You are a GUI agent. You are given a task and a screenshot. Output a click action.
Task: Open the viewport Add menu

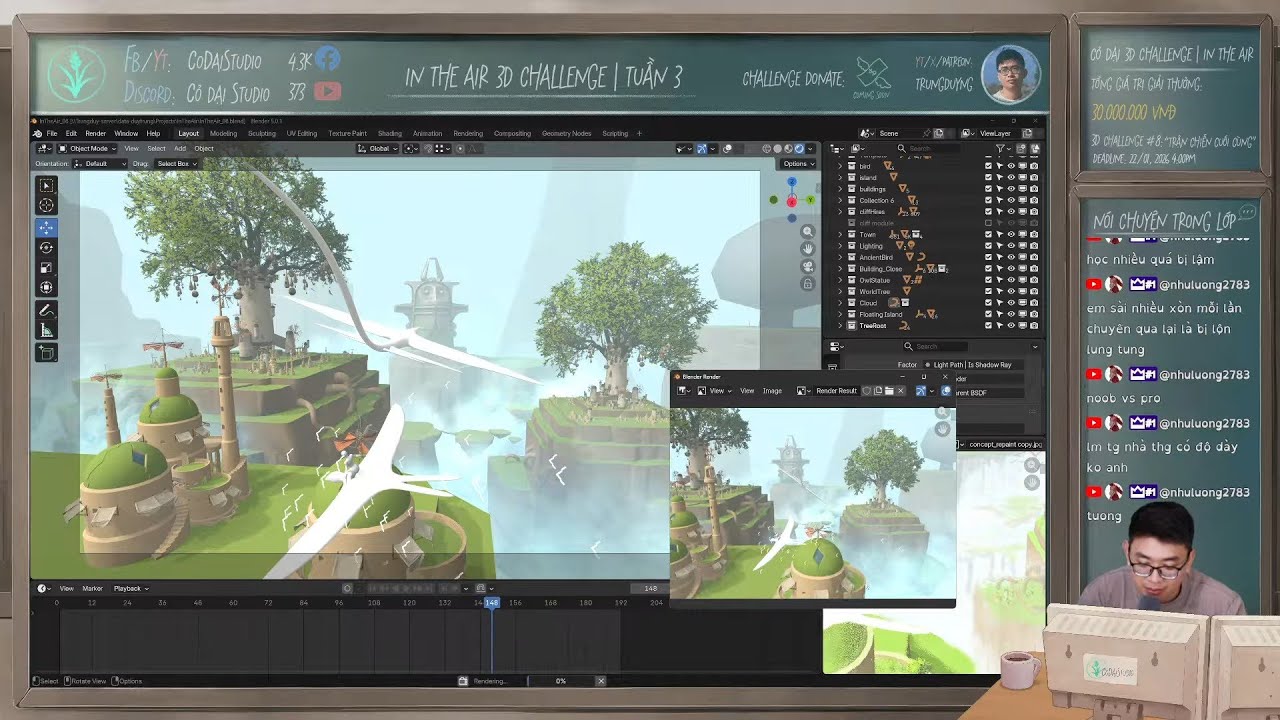180,149
